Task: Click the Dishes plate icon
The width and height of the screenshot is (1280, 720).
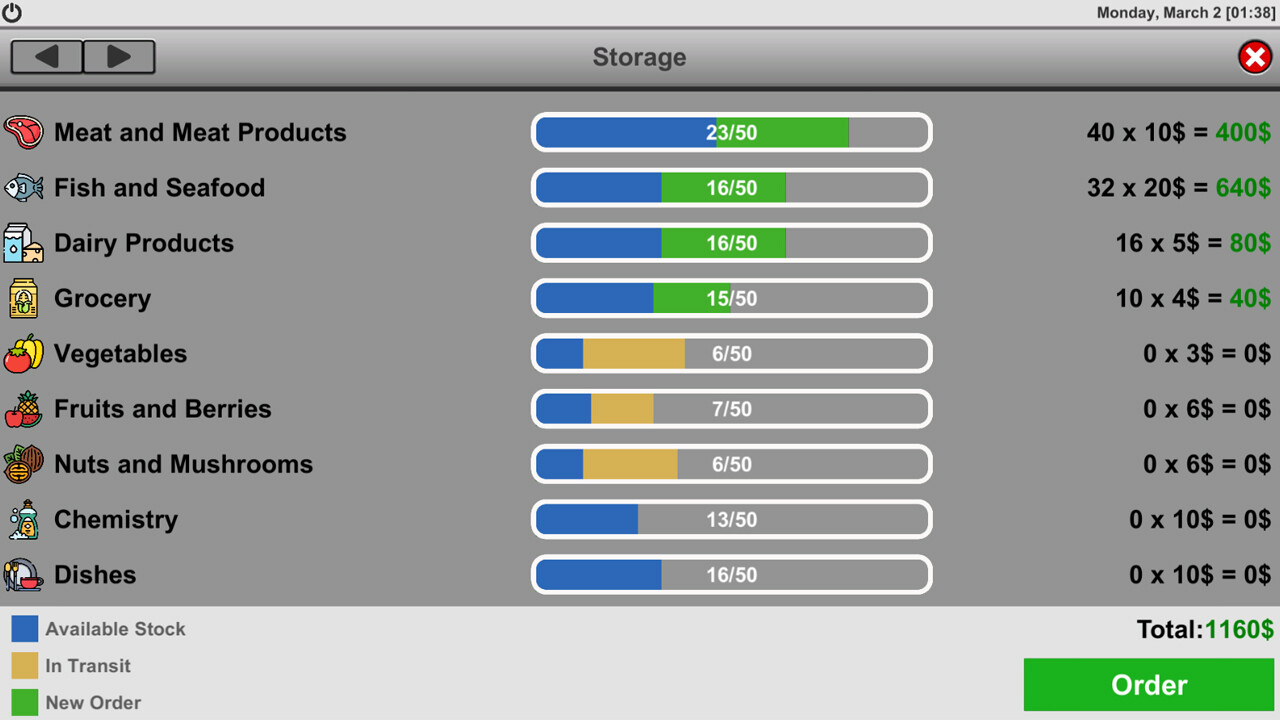Action: point(23,575)
